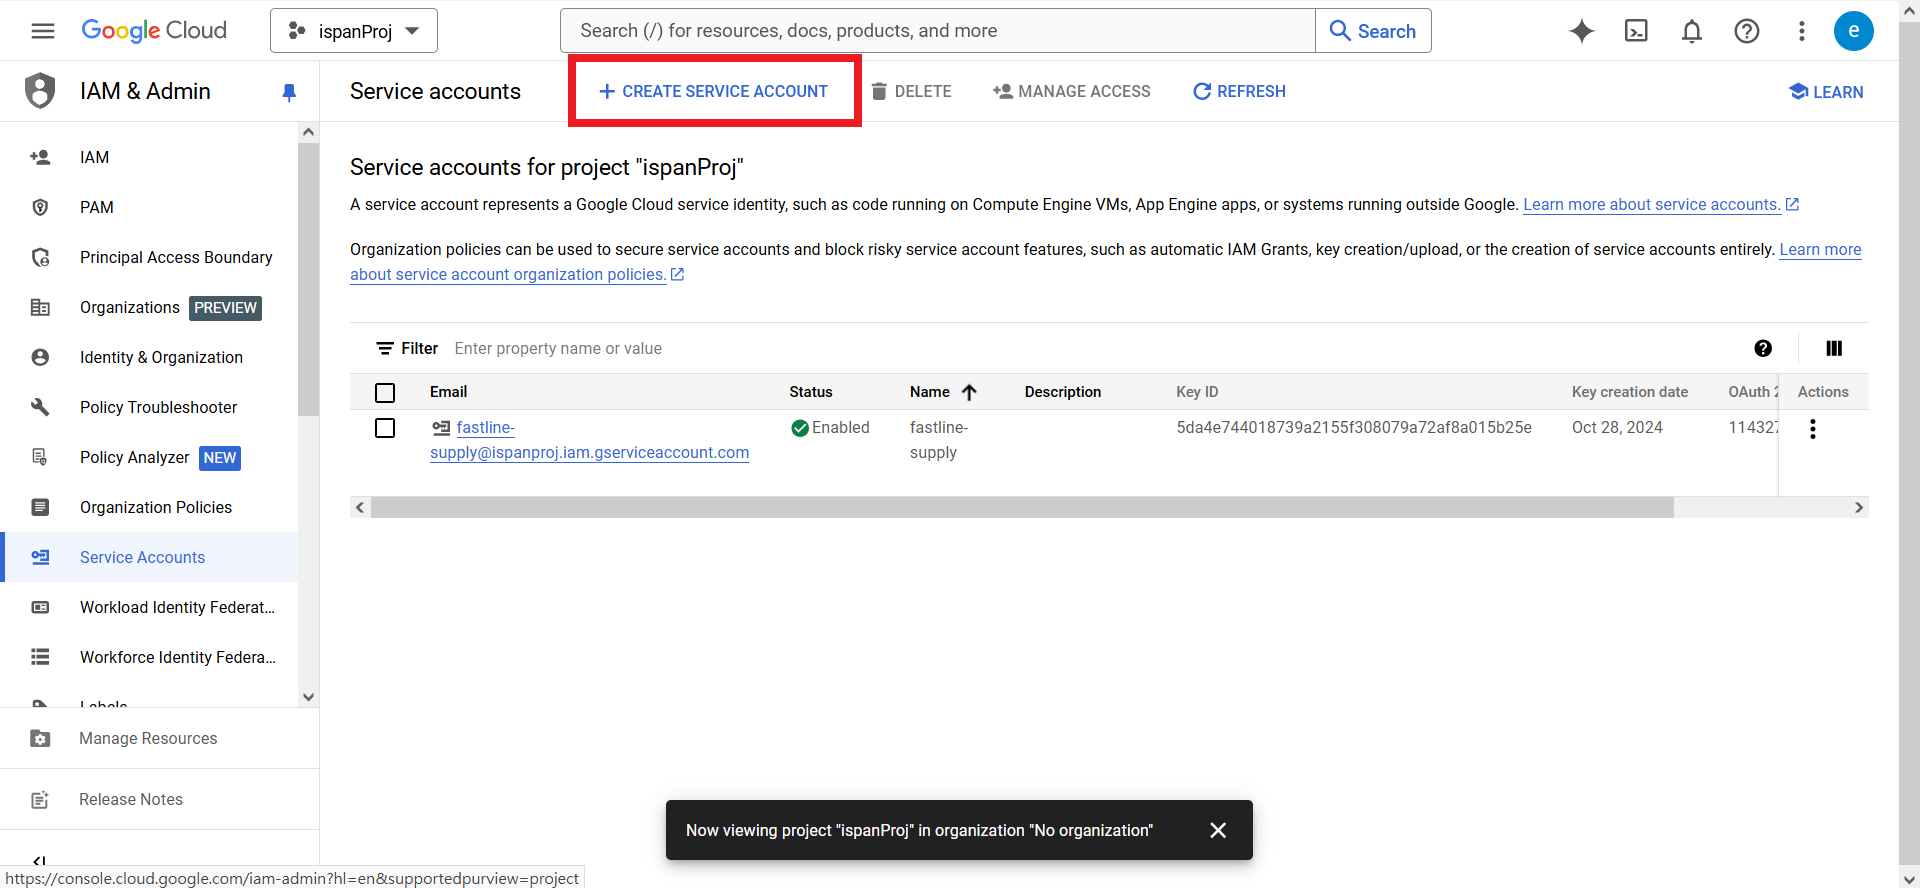Open the notifications bell
Image resolution: width=1920 pixels, height=888 pixels.
point(1692,31)
